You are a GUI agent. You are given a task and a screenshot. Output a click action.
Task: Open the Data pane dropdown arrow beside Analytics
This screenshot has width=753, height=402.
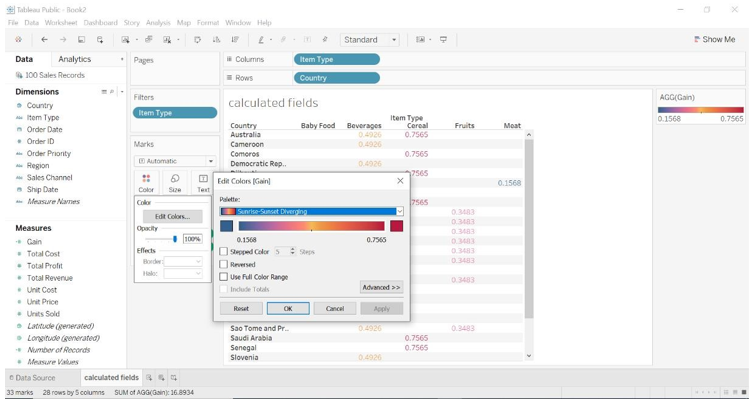(122, 60)
